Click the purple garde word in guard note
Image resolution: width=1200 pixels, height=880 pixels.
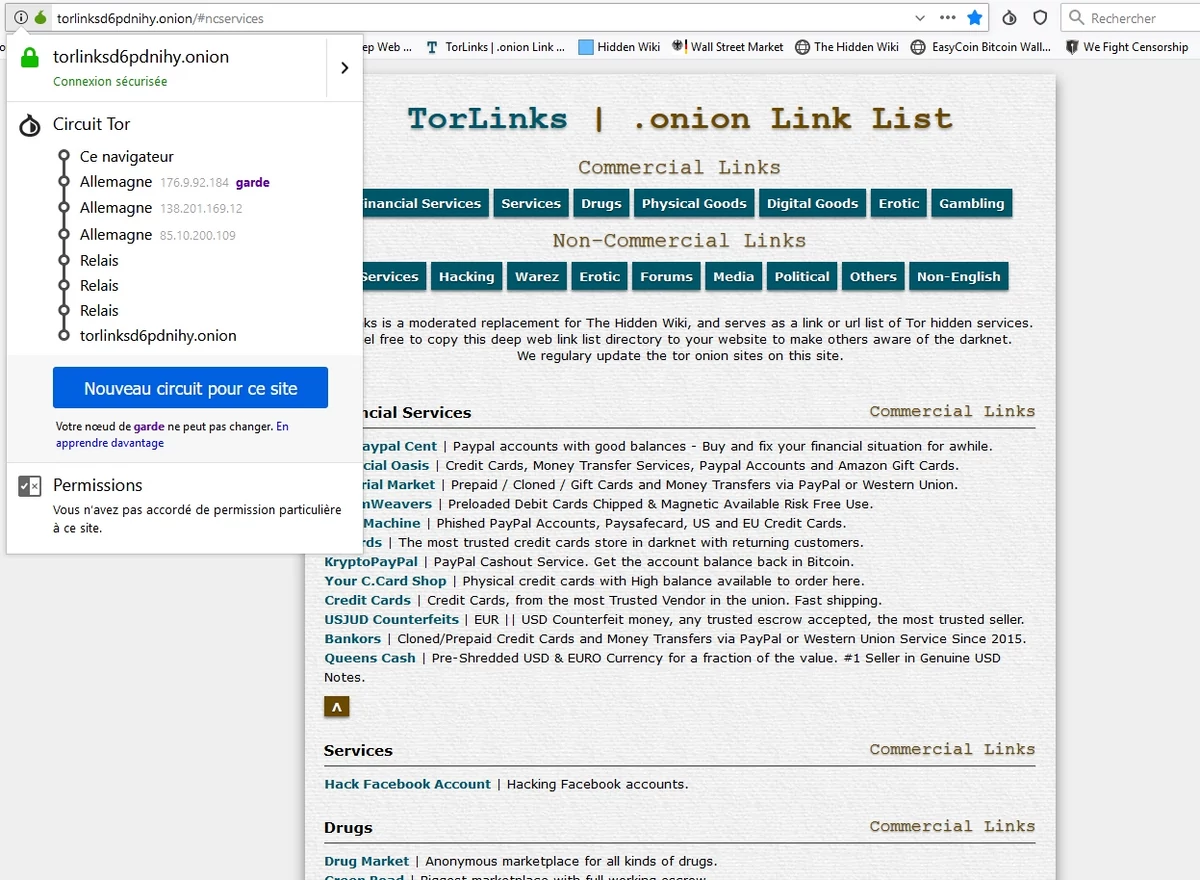(149, 426)
